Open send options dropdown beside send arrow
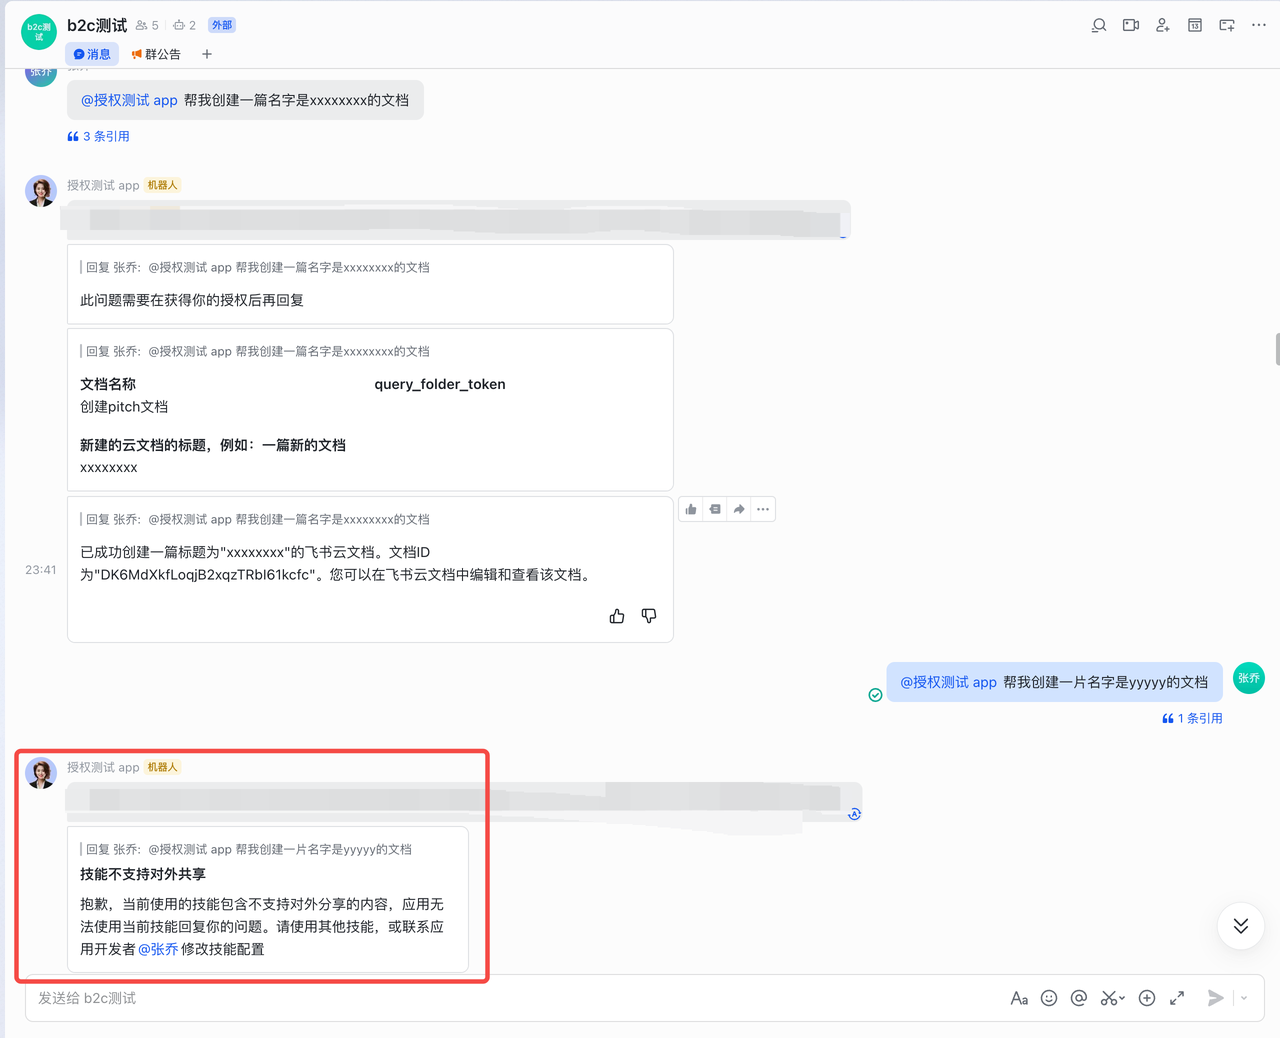 [1244, 998]
